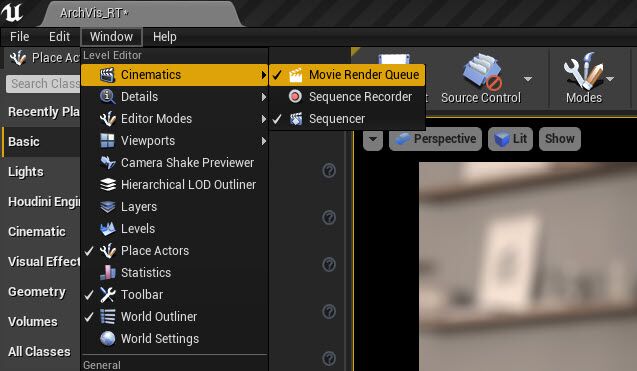Screen dimensions: 637x371
Task: Select the World Settings text entry
Action: point(160,339)
